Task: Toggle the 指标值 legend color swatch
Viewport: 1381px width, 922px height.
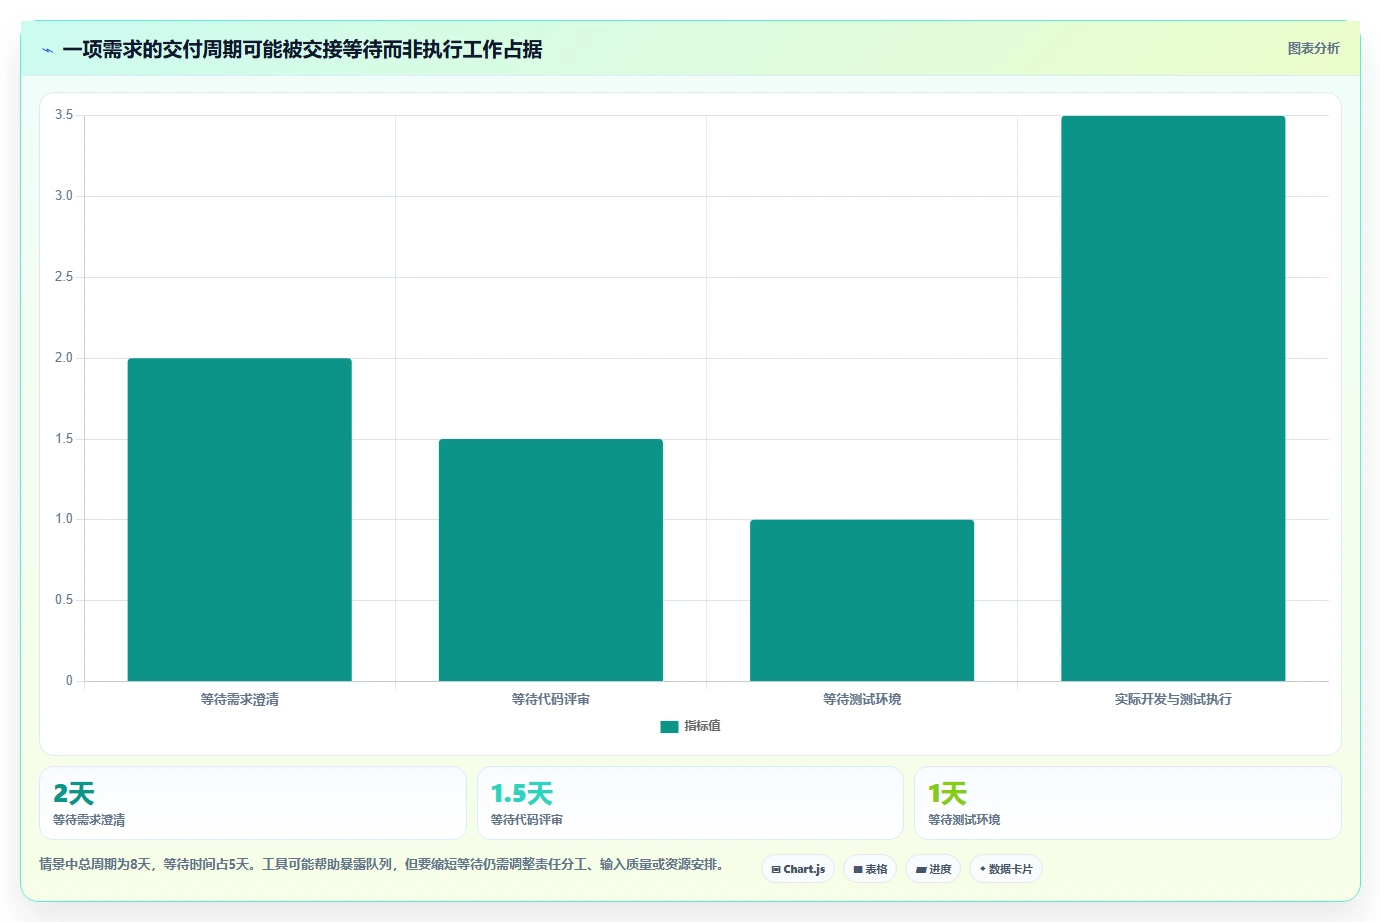Action: point(669,727)
